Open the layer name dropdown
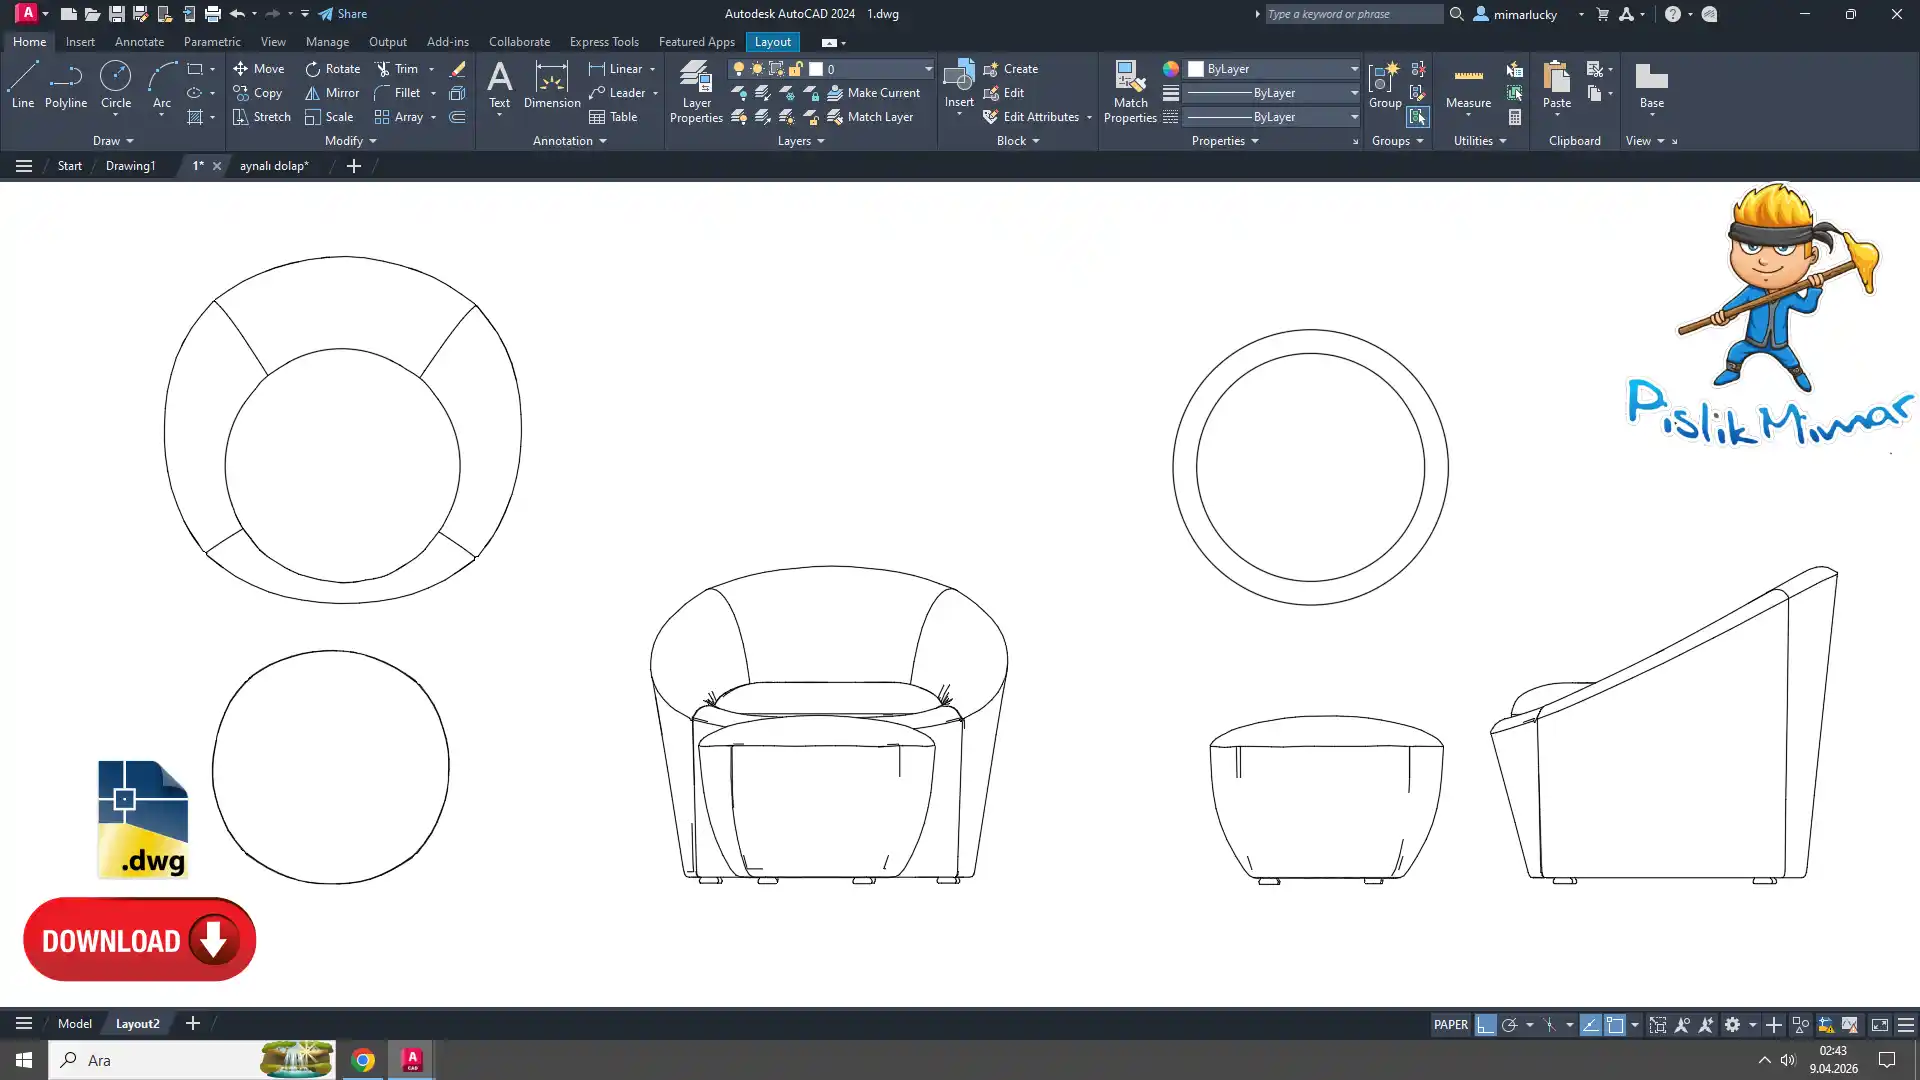1920x1080 pixels. pos(928,69)
